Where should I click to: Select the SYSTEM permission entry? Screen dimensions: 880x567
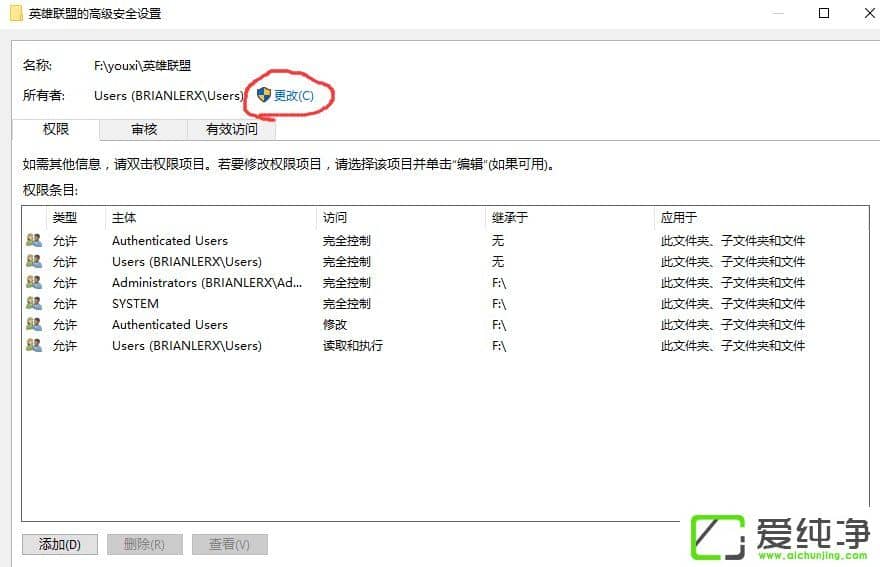[135, 303]
